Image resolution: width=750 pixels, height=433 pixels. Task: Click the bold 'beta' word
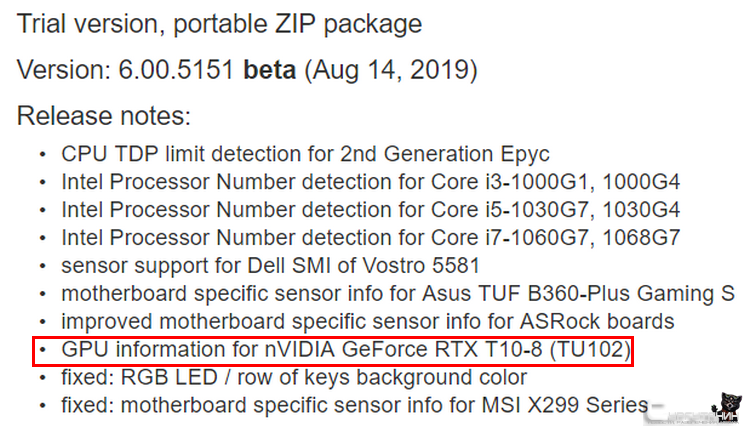270,70
